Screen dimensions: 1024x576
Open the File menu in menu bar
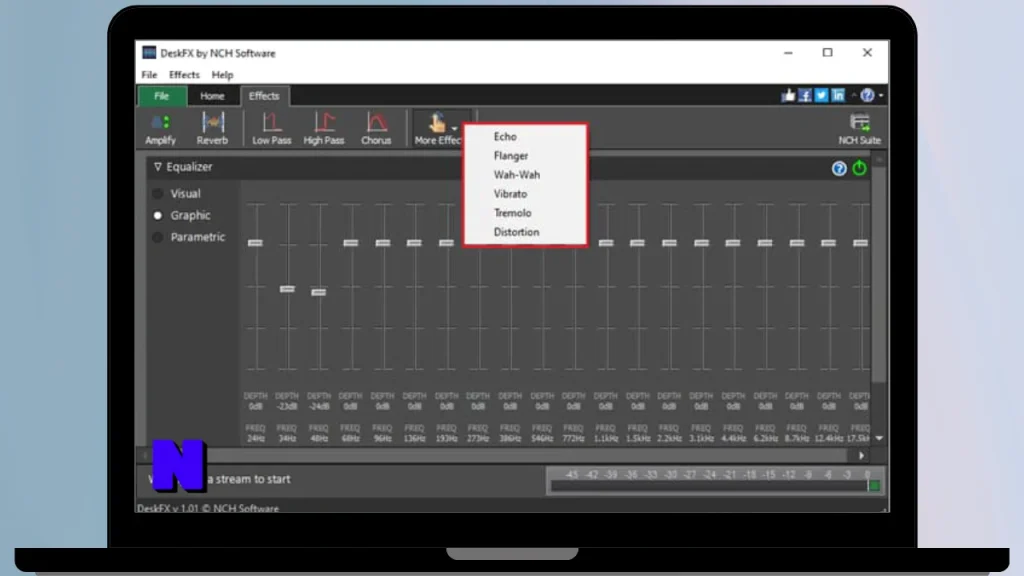pos(149,74)
